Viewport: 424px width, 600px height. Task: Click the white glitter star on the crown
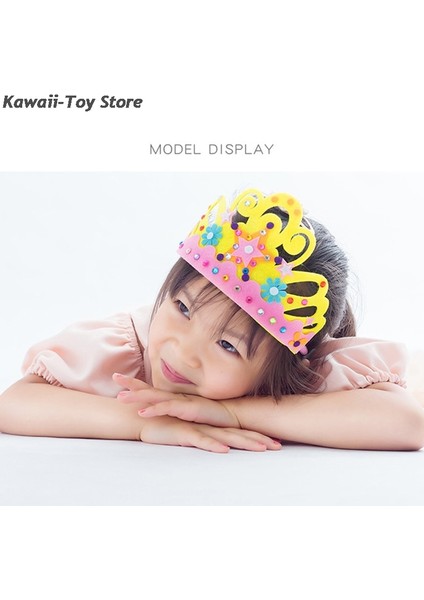(285, 268)
